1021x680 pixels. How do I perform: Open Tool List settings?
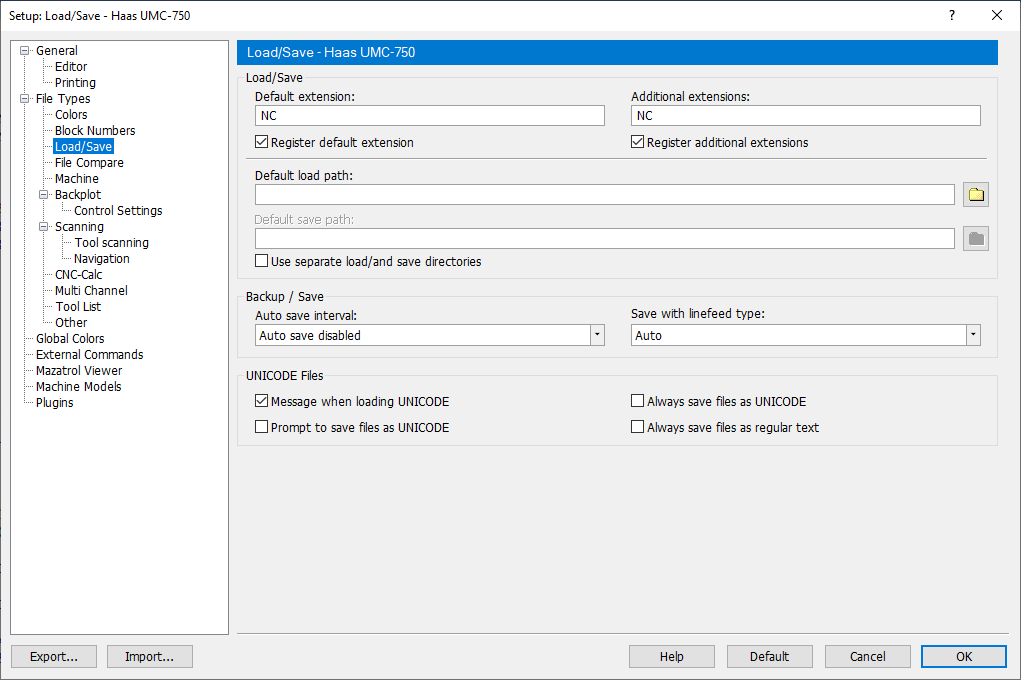click(78, 306)
